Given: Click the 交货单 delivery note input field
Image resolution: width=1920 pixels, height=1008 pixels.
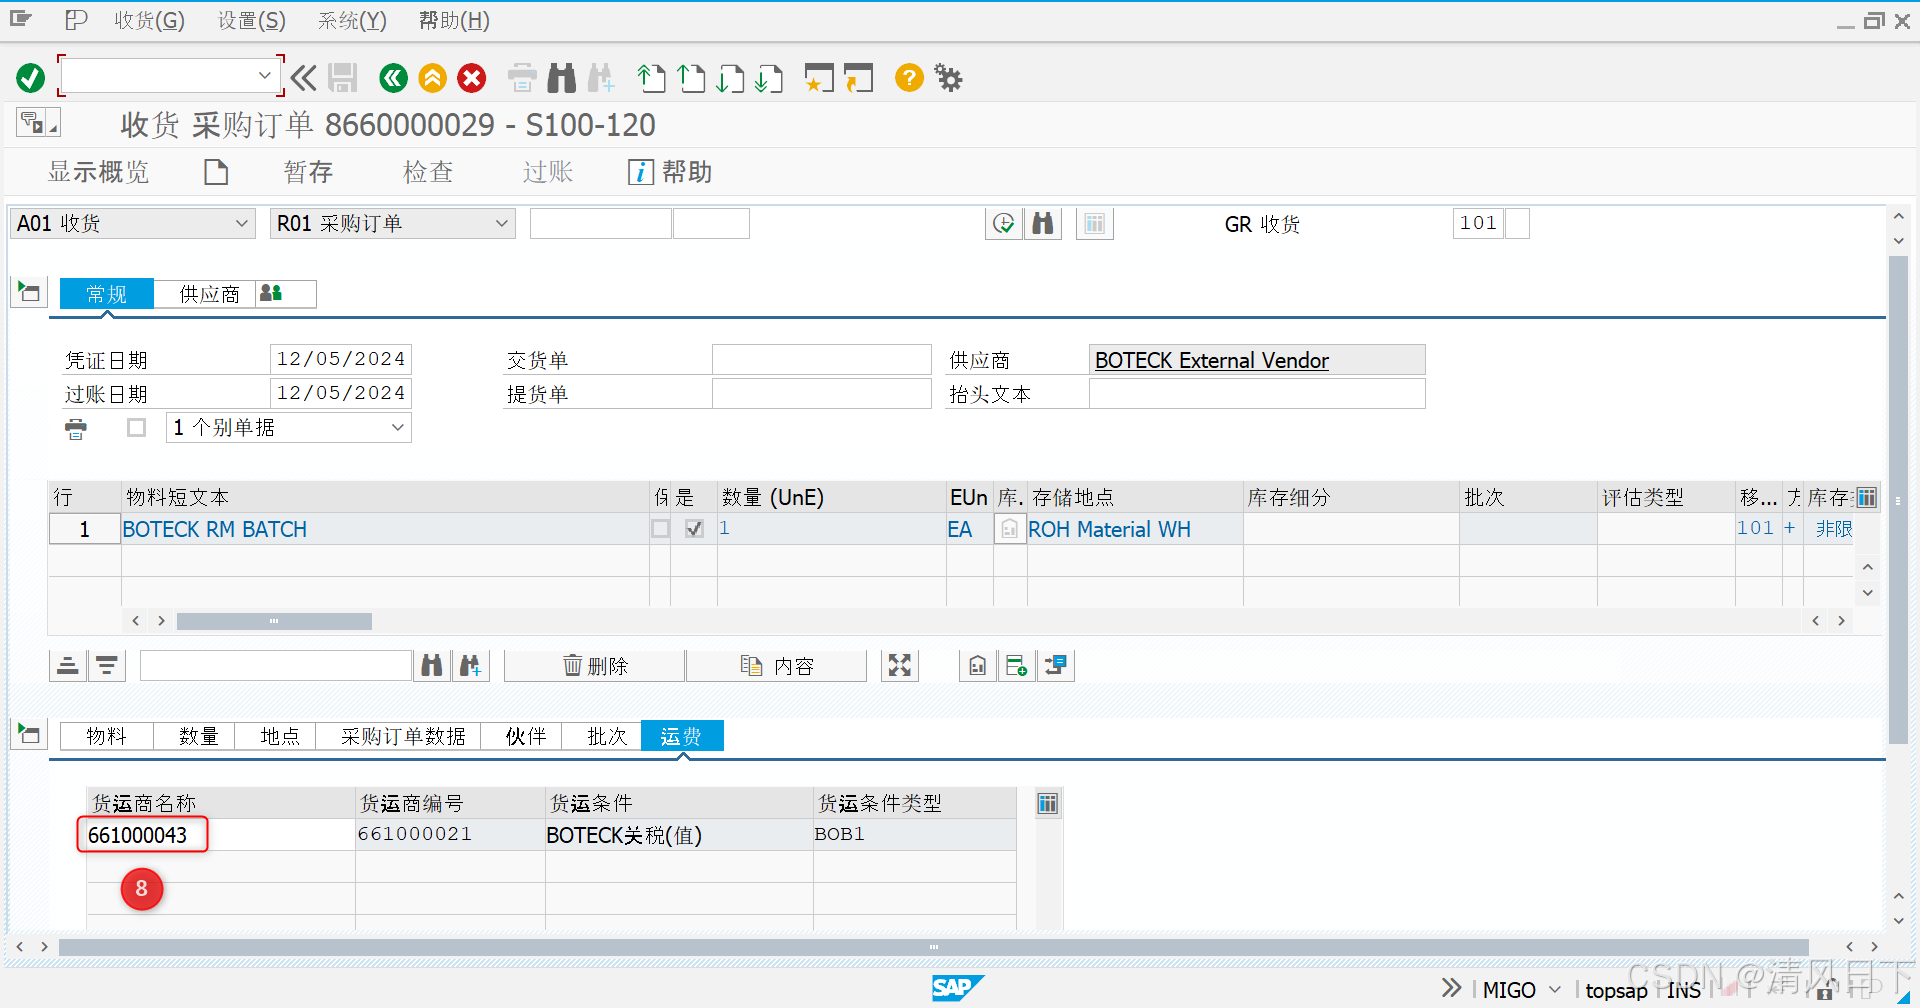Looking at the screenshot, I should click(x=821, y=359).
